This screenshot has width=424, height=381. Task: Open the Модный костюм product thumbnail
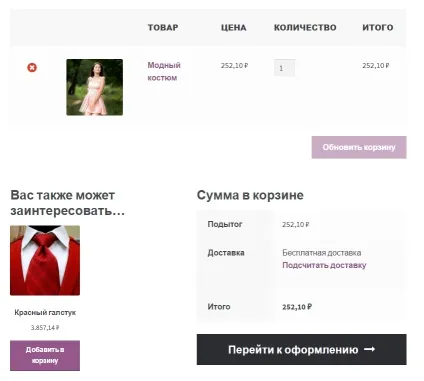(95, 87)
